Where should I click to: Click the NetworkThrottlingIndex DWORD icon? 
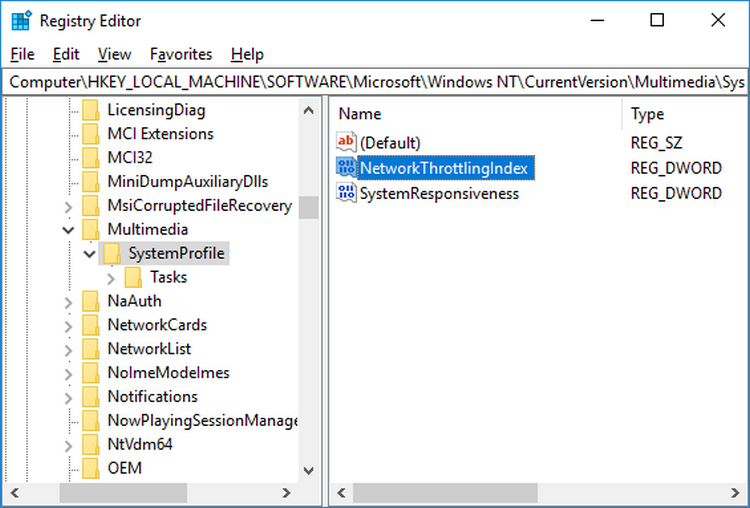click(x=346, y=167)
